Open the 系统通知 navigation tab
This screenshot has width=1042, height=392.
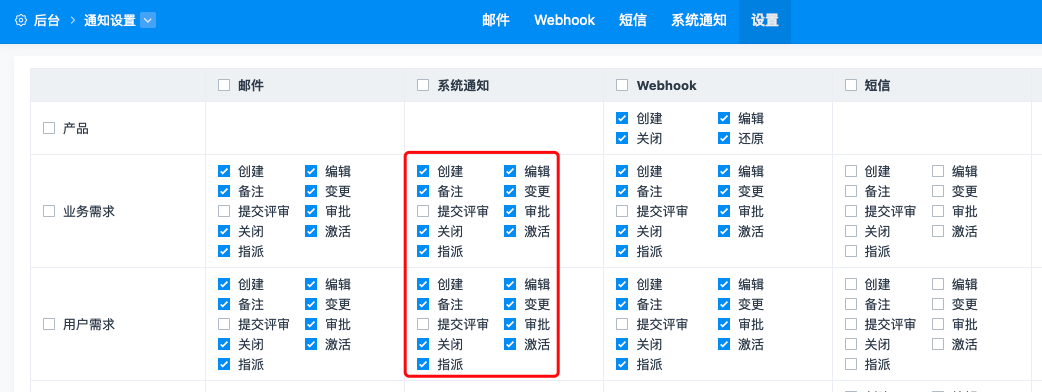[698, 21]
